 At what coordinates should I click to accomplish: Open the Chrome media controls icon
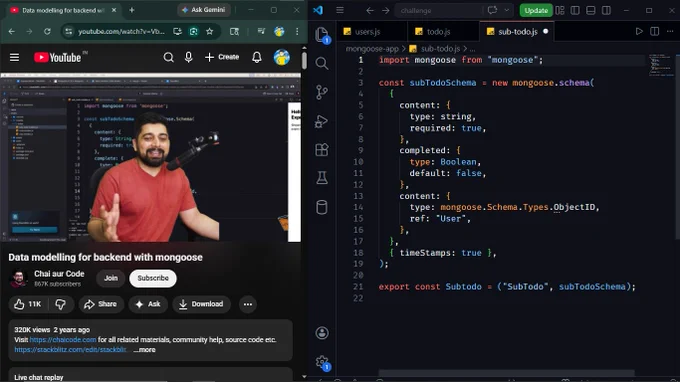pos(261,31)
